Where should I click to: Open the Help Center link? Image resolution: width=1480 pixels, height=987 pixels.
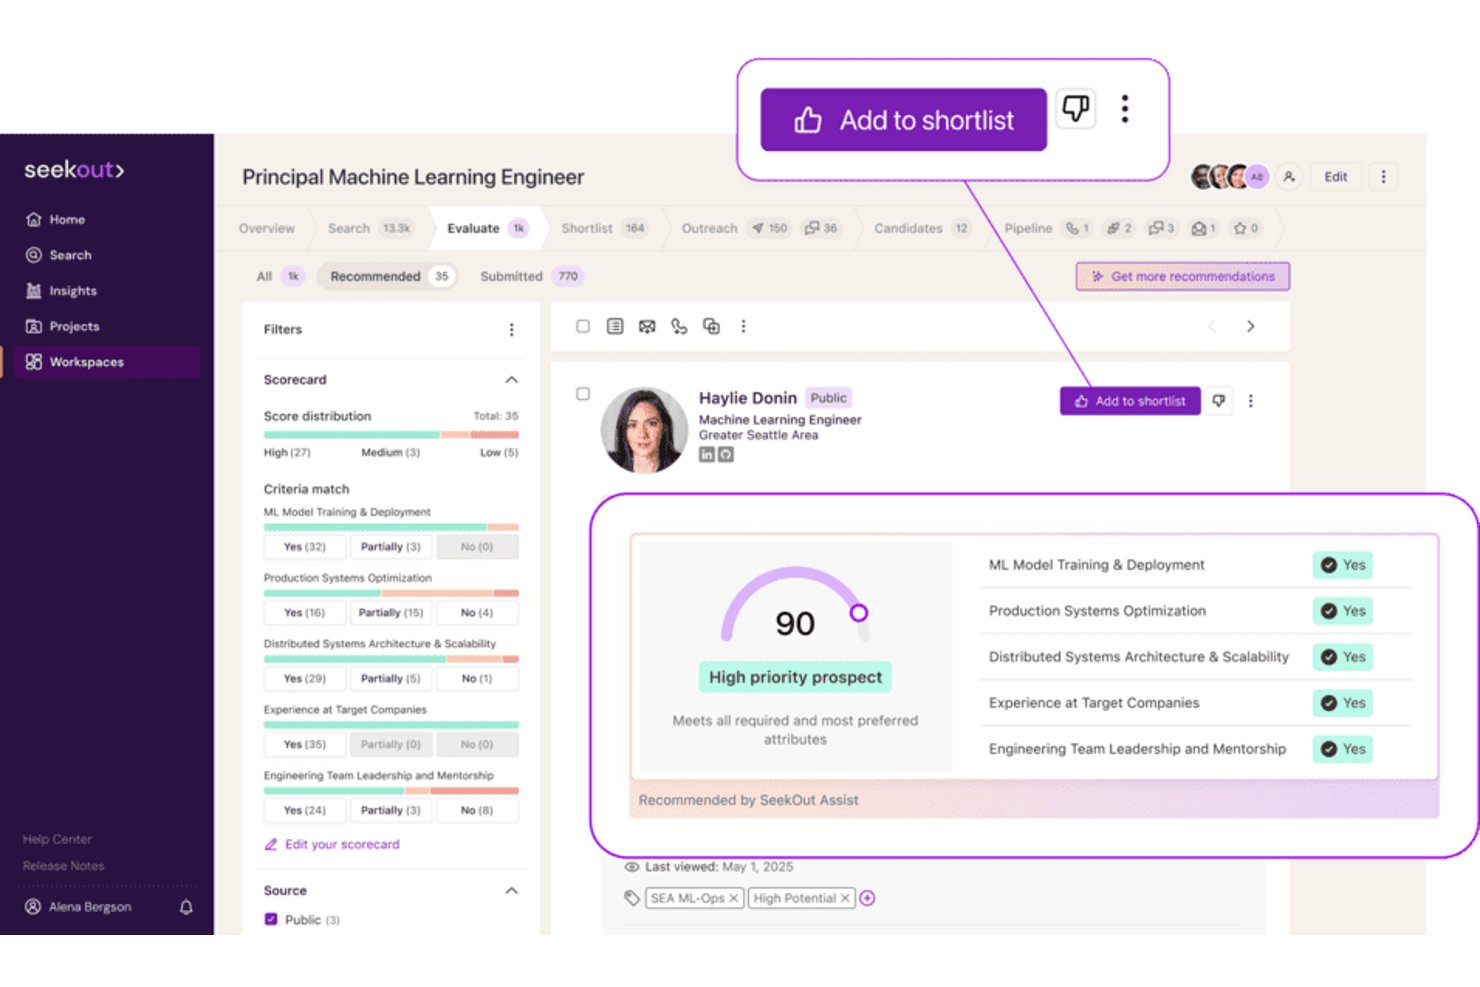[x=57, y=839]
